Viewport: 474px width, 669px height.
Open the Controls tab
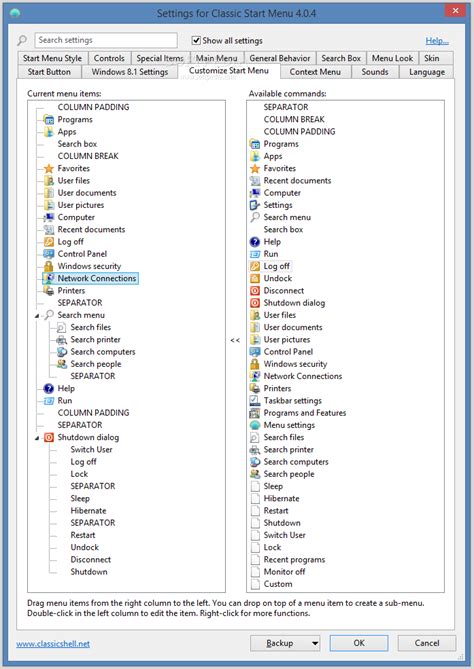[x=109, y=58]
